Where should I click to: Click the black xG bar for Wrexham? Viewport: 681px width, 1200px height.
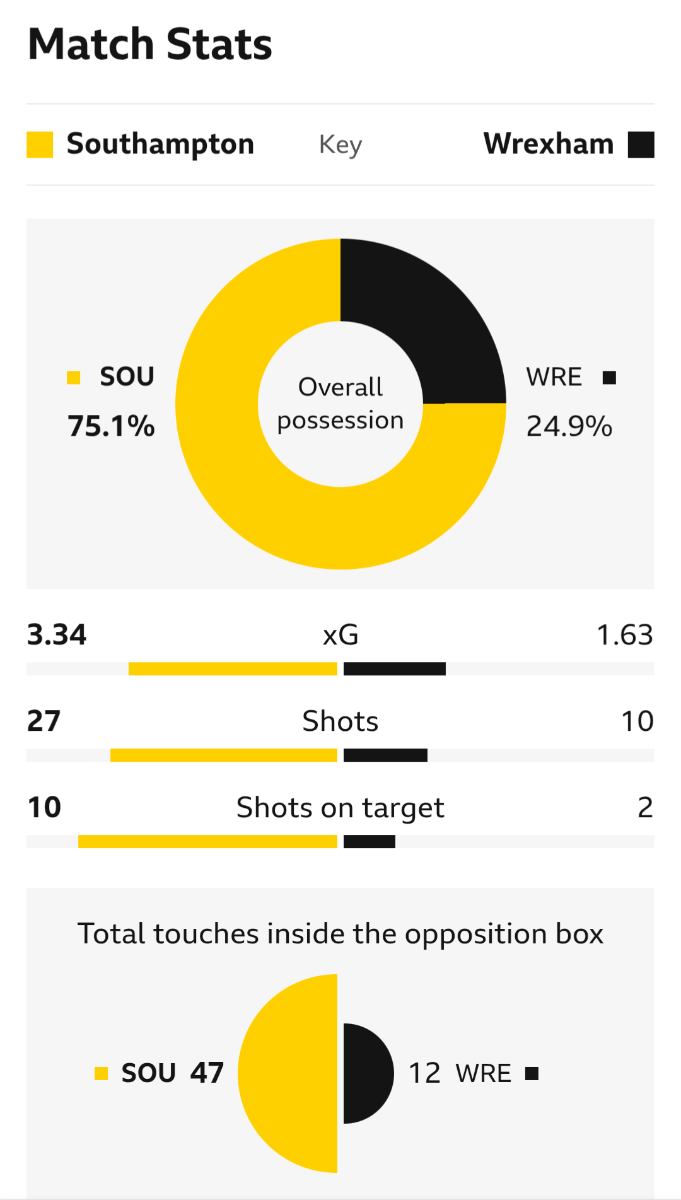tap(395, 669)
